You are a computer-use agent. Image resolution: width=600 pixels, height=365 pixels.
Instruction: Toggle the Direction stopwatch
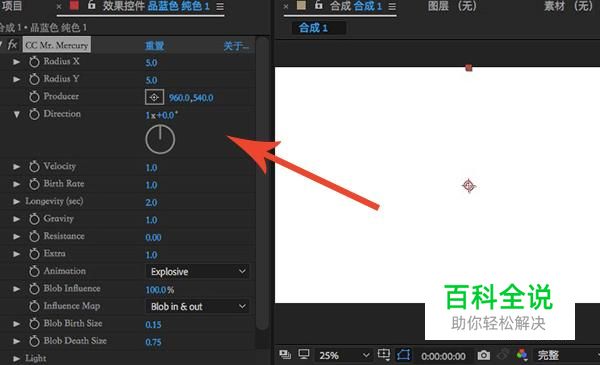point(34,114)
